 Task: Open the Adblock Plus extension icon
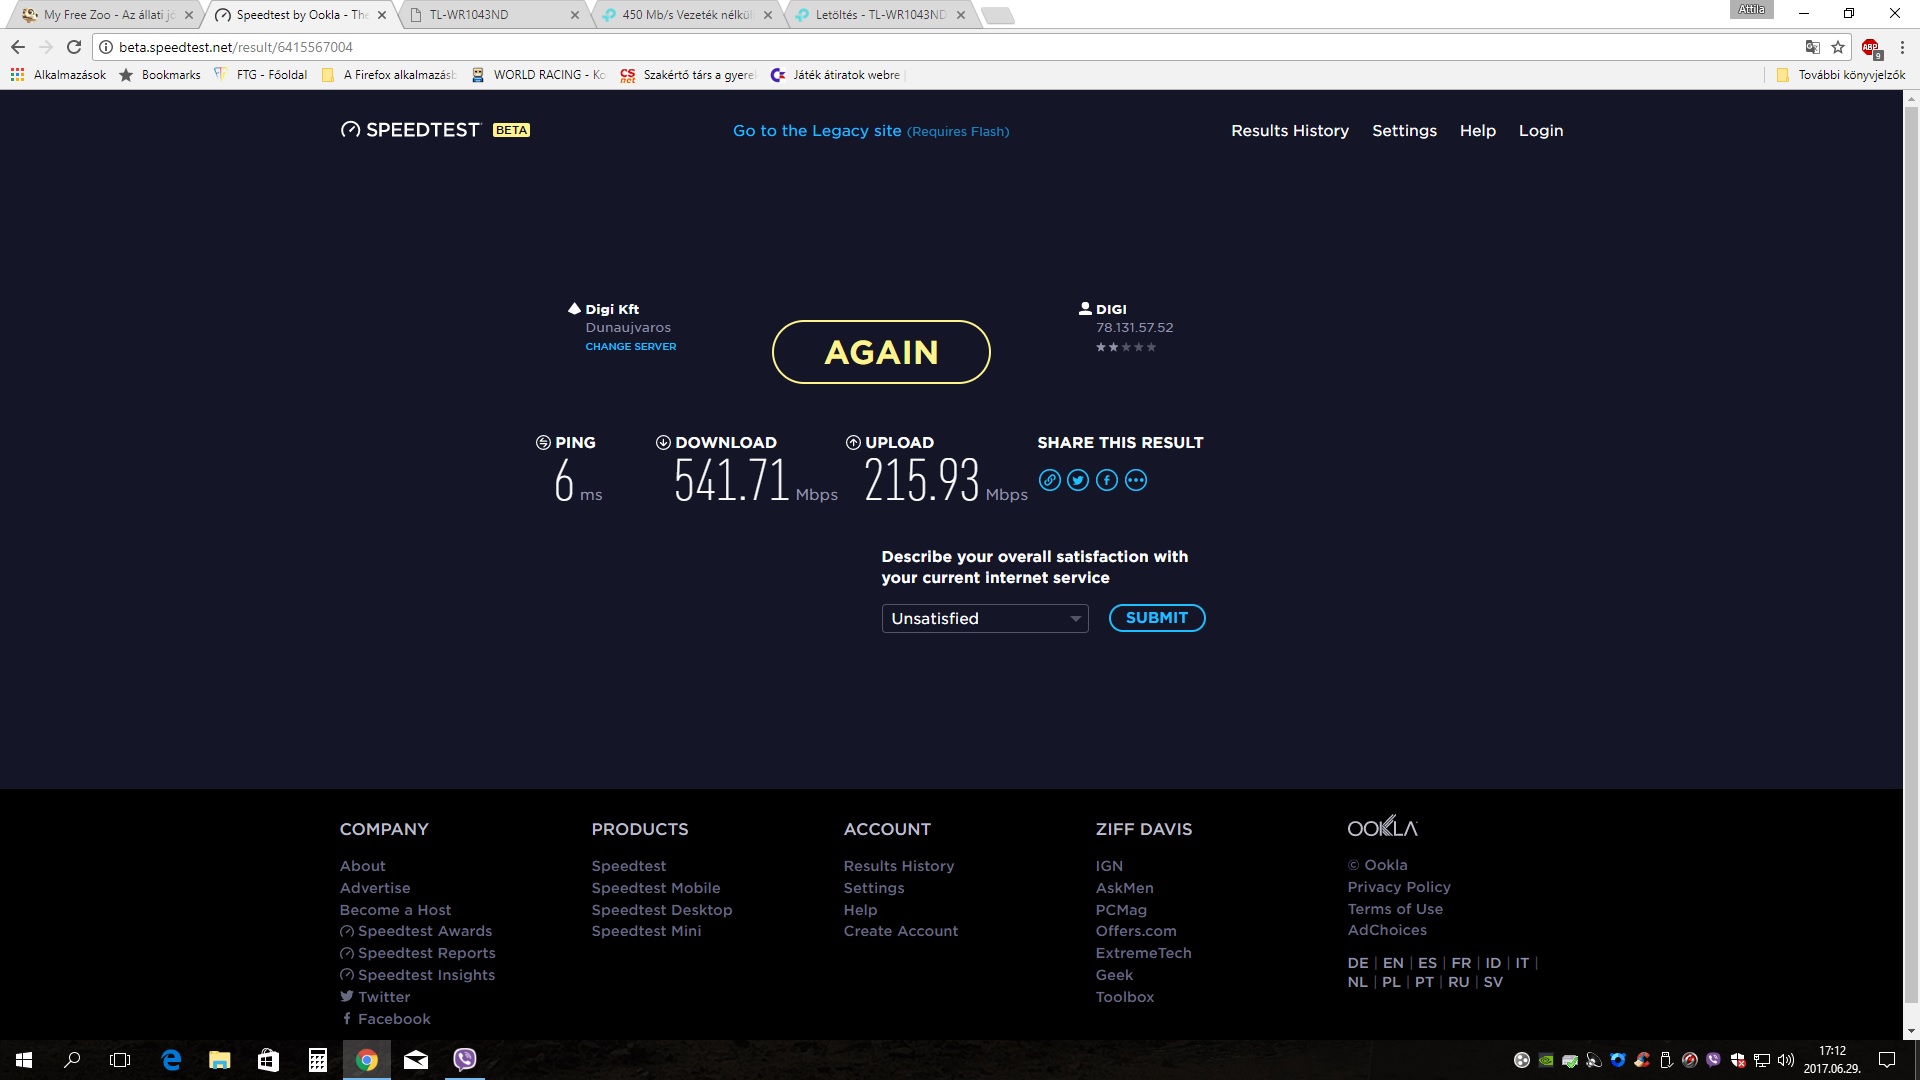point(1871,47)
